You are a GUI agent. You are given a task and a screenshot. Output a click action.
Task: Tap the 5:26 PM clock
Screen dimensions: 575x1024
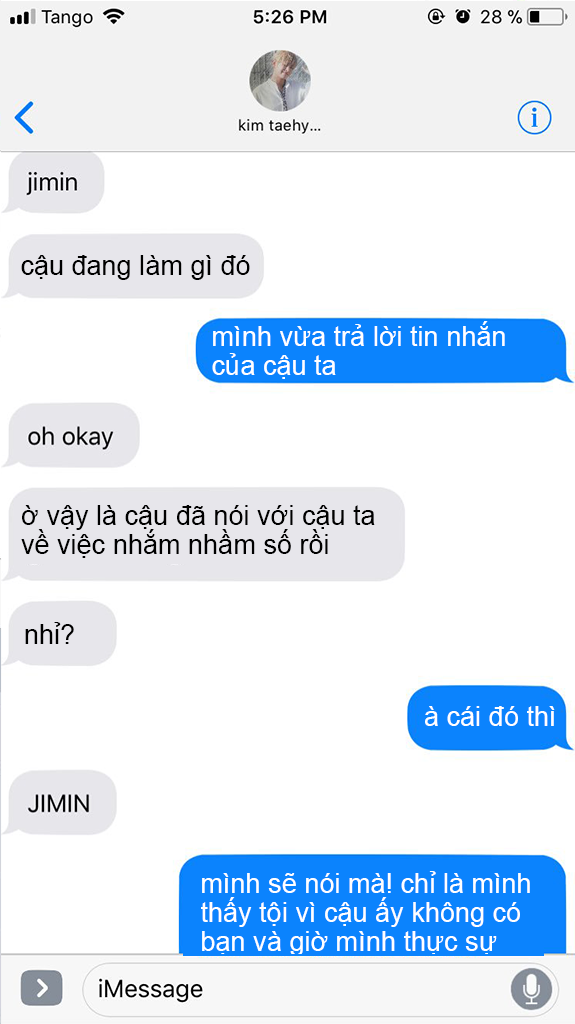click(289, 17)
